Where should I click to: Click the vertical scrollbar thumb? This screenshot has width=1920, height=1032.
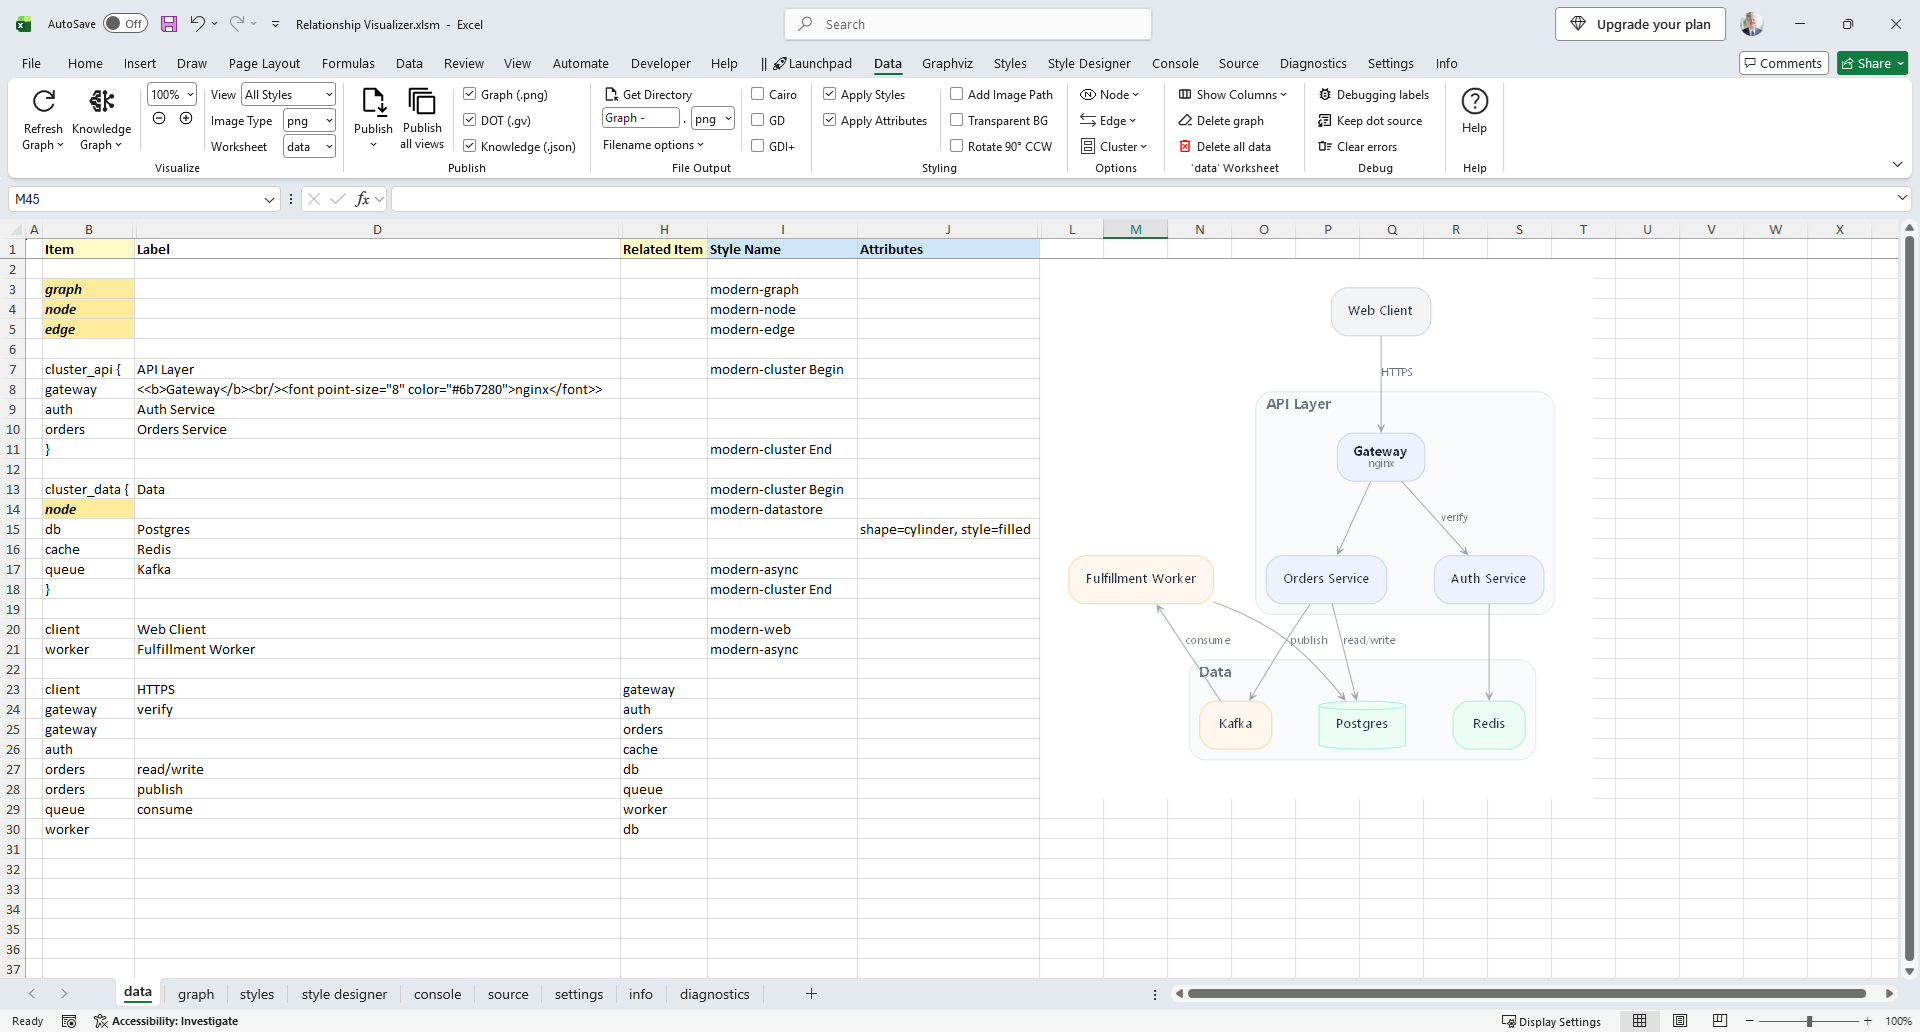(x=1909, y=598)
